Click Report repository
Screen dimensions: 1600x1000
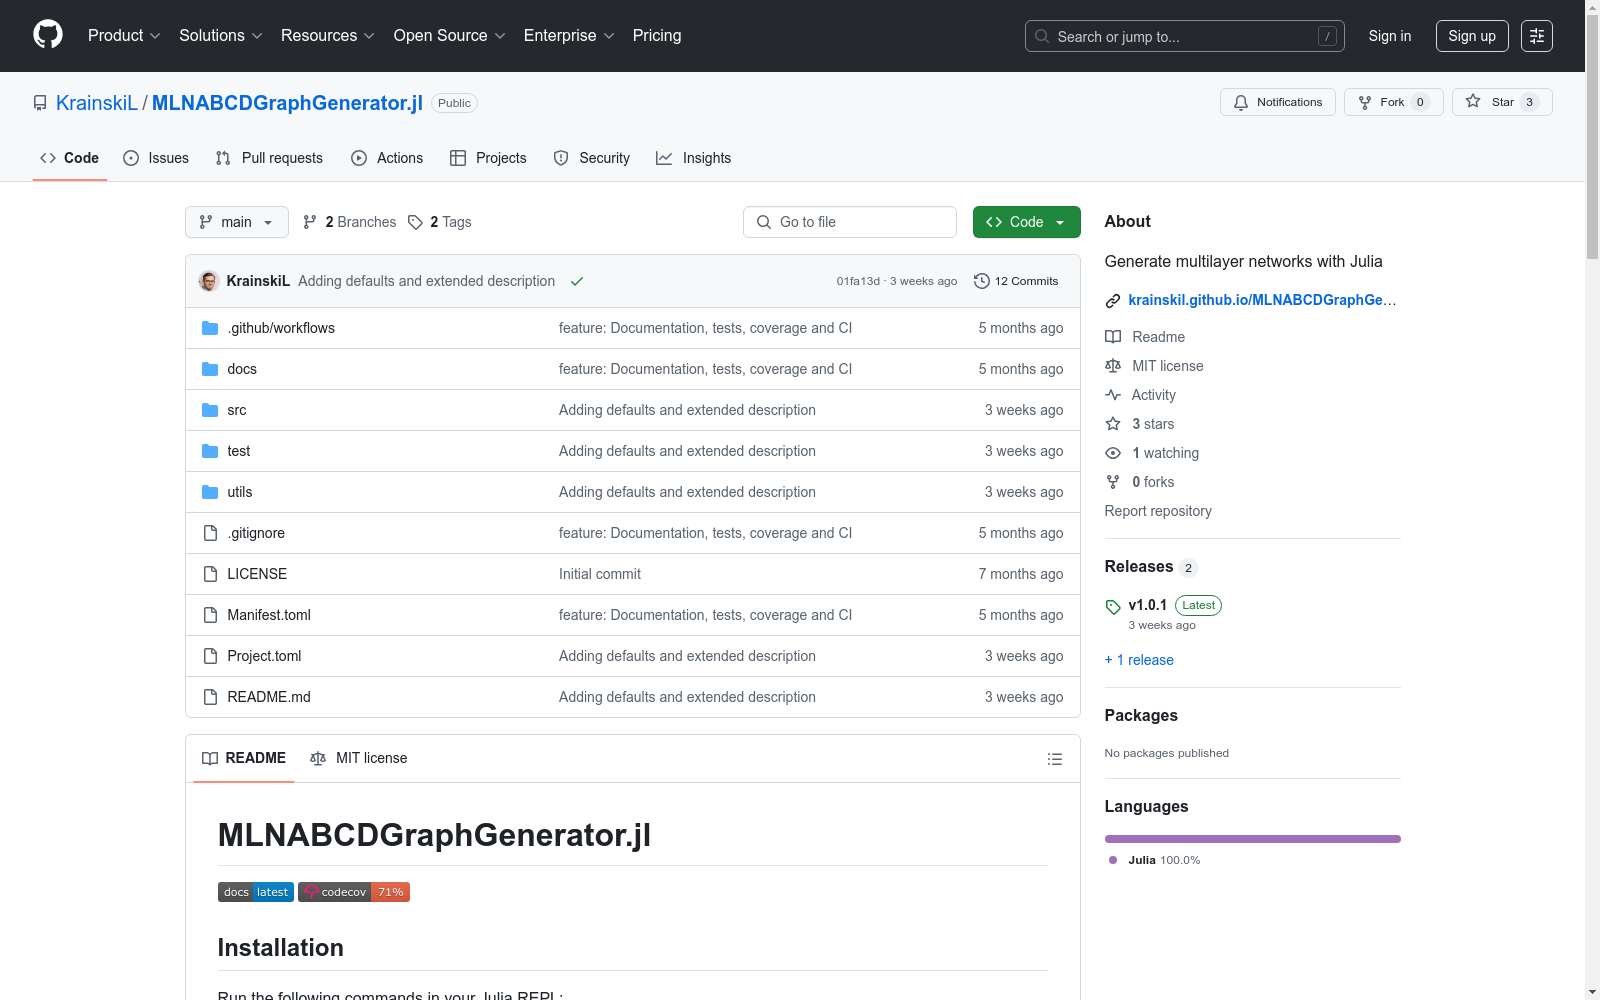click(x=1158, y=511)
